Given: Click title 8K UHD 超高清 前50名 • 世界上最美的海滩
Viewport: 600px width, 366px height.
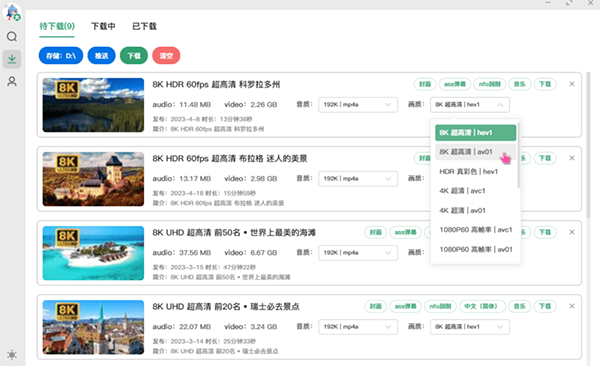Looking at the screenshot, I should [x=234, y=232].
